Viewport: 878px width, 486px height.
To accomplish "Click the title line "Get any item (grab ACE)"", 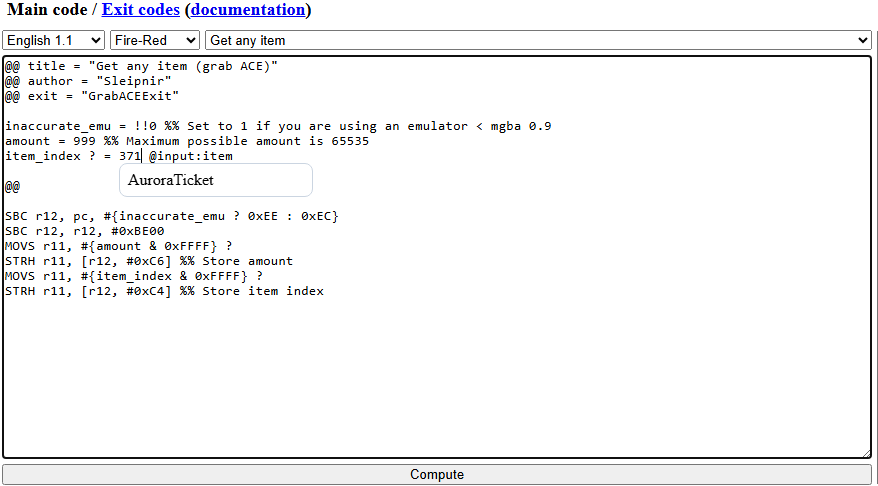I will pyautogui.click(x=142, y=66).
